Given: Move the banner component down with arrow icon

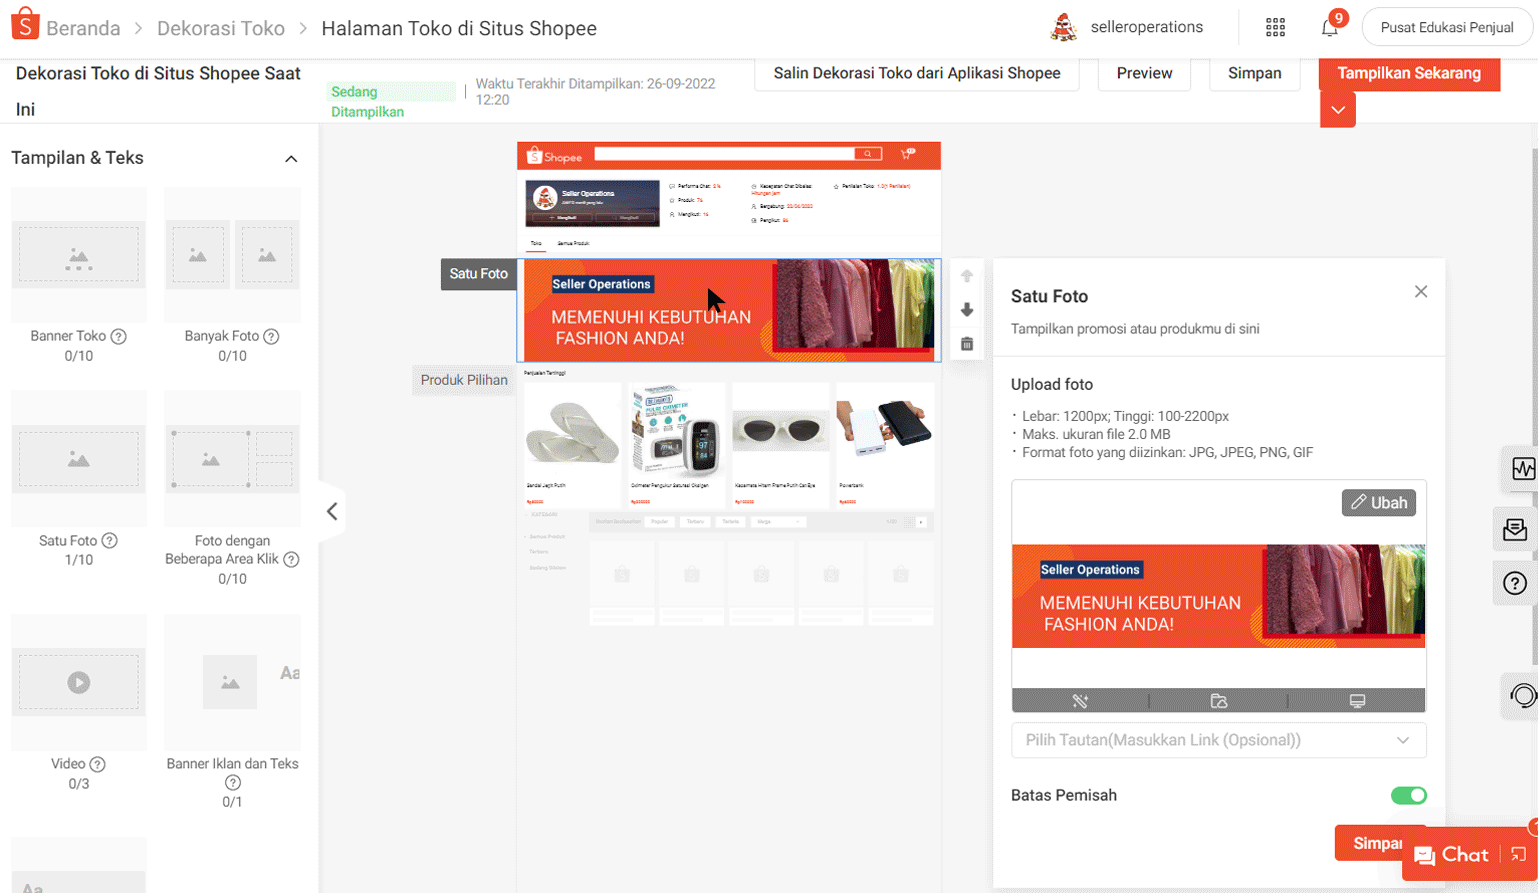Looking at the screenshot, I should 966,310.
